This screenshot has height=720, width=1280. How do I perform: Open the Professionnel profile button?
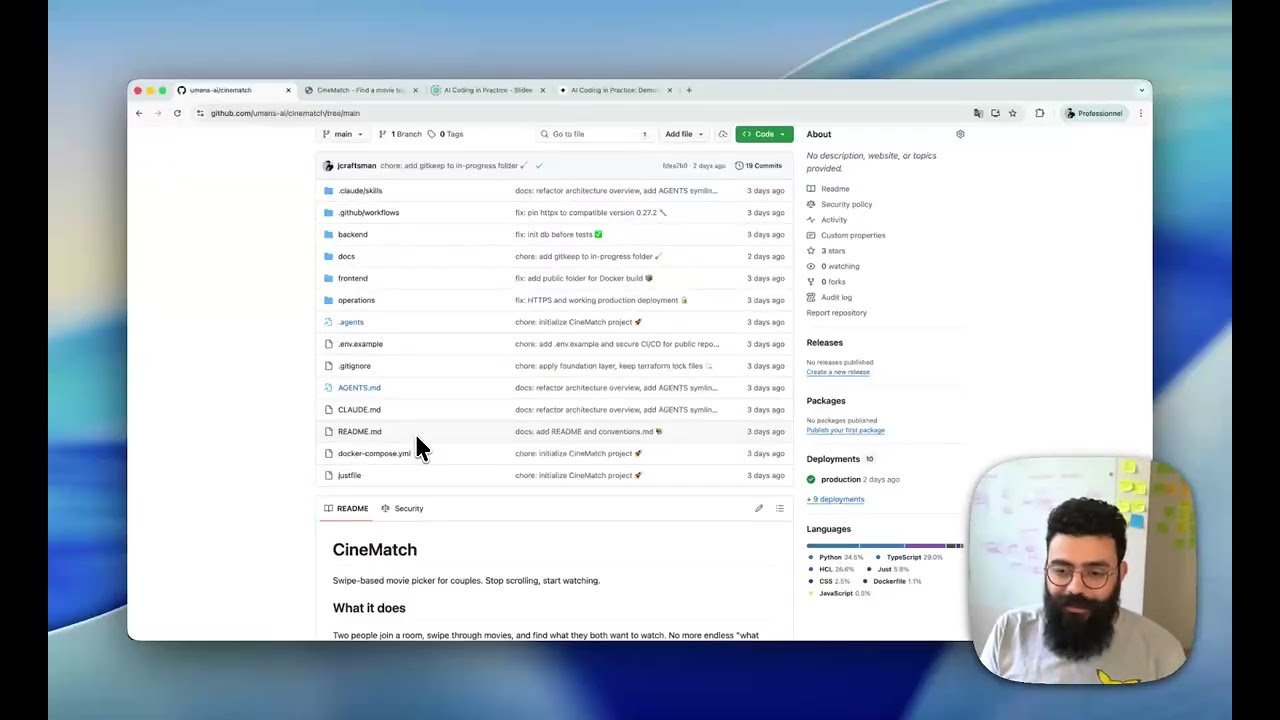(1094, 113)
